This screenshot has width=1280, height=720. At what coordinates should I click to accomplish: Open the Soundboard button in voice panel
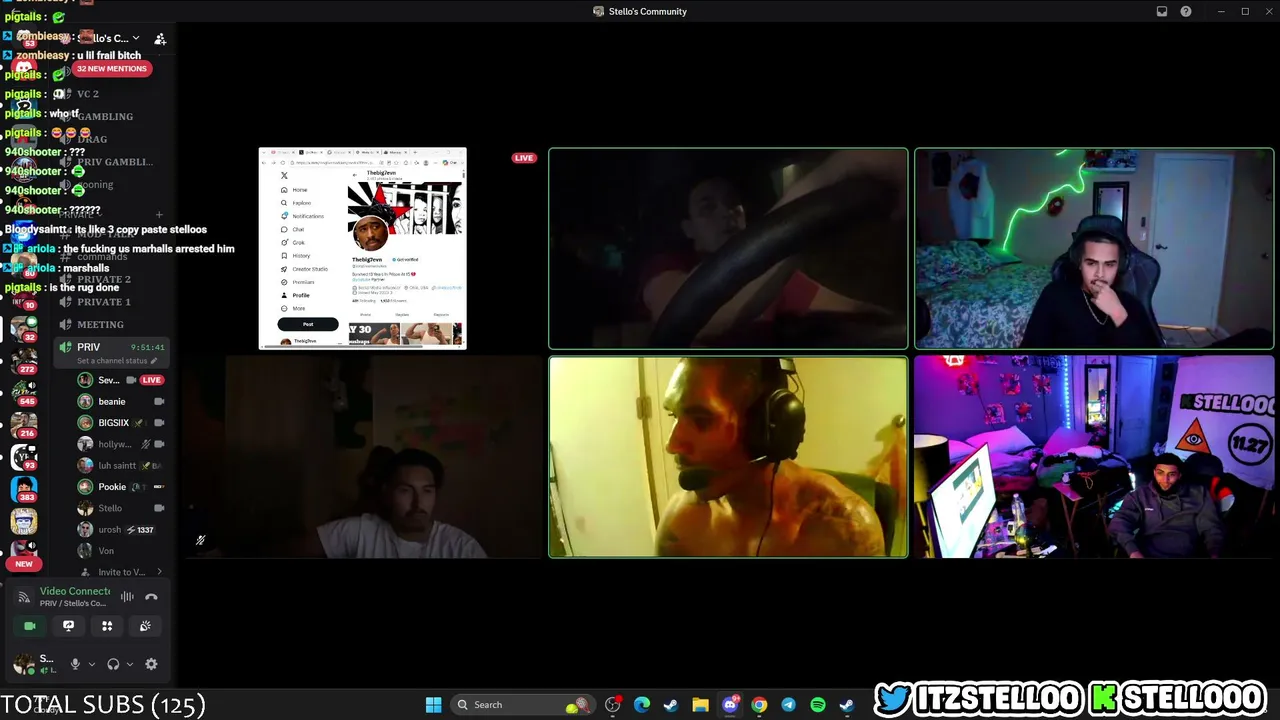(145, 626)
